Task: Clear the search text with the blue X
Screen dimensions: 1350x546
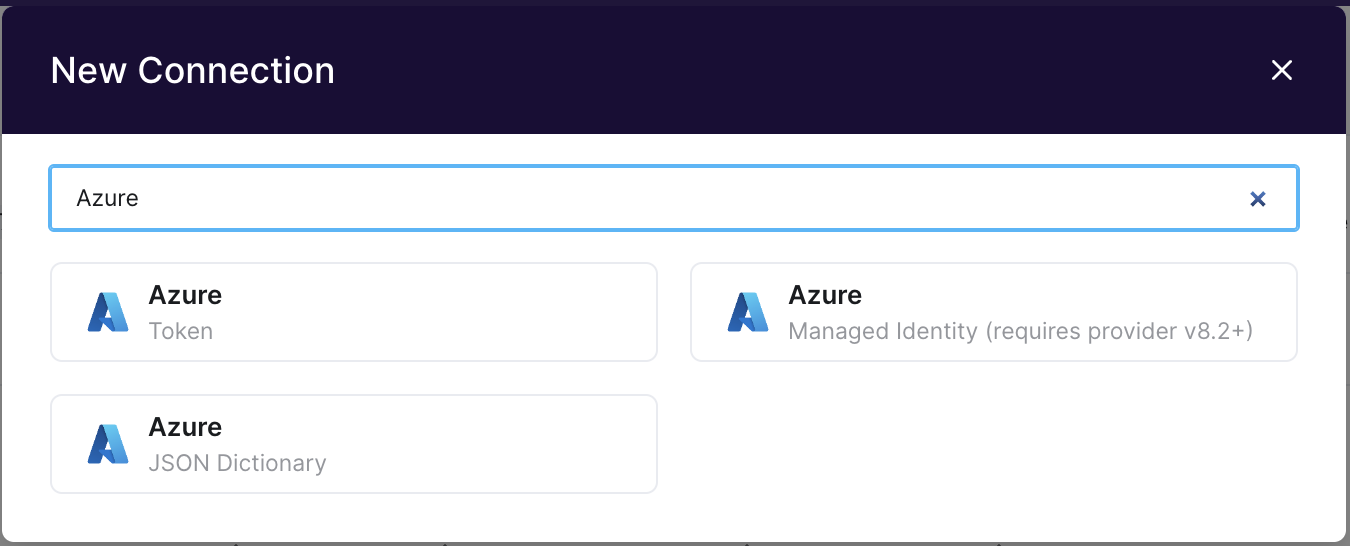Action: point(1258,199)
